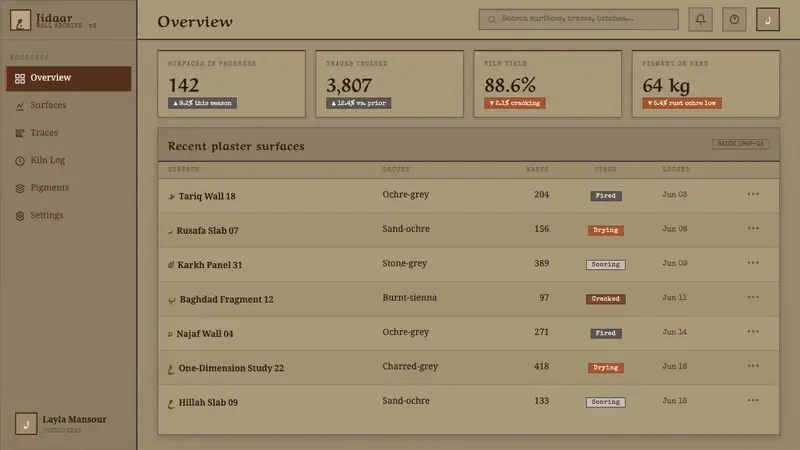800x450 pixels.
Task: Click the Fired badge for Tariq Wall 18
Action: tap(606, 196)
